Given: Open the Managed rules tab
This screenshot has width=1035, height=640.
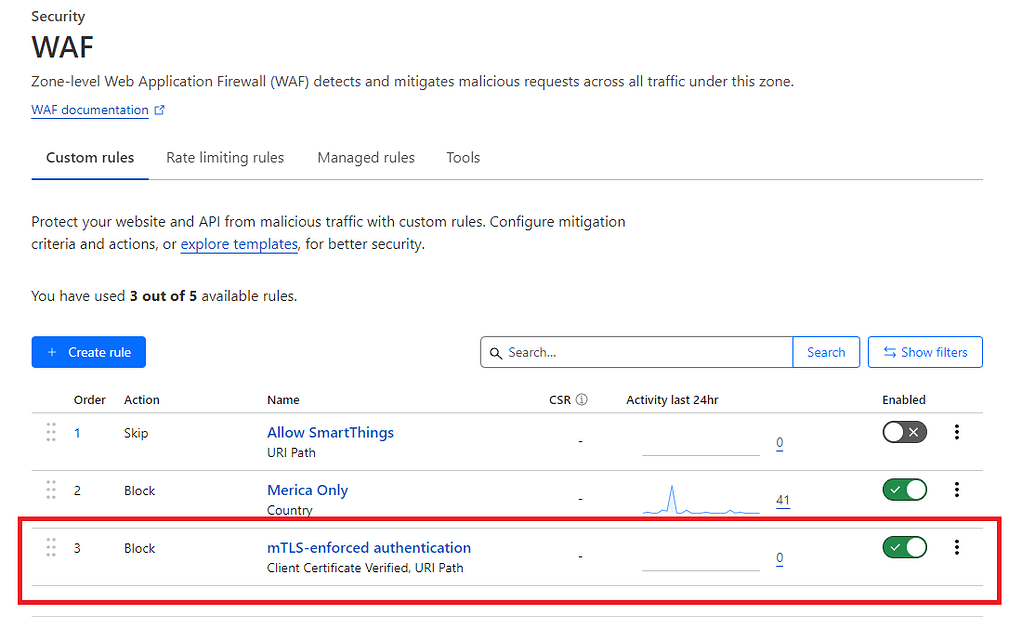Looking at the screenshot, I should click(x=366, y=157).
